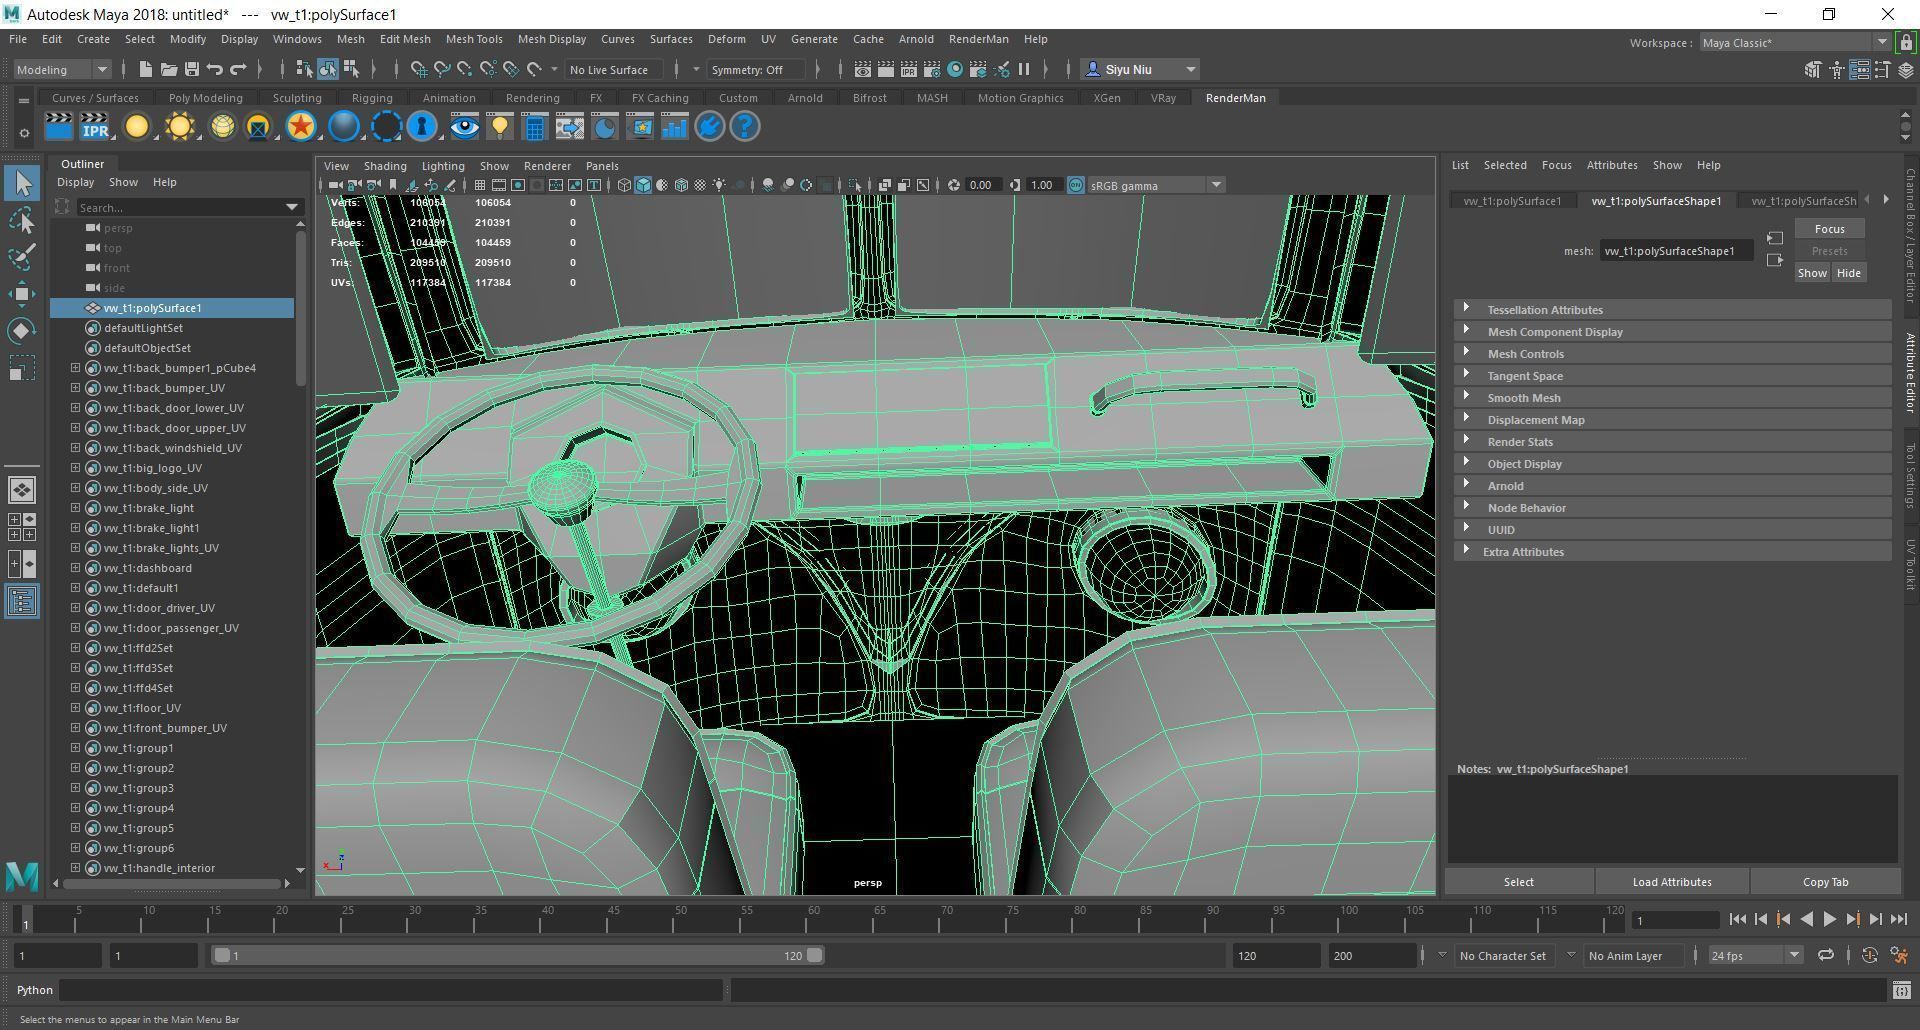This screenshot has height=1030, width=1920.
Task: Click frame 60 on the time slider
Action: (x=813, y=919)
